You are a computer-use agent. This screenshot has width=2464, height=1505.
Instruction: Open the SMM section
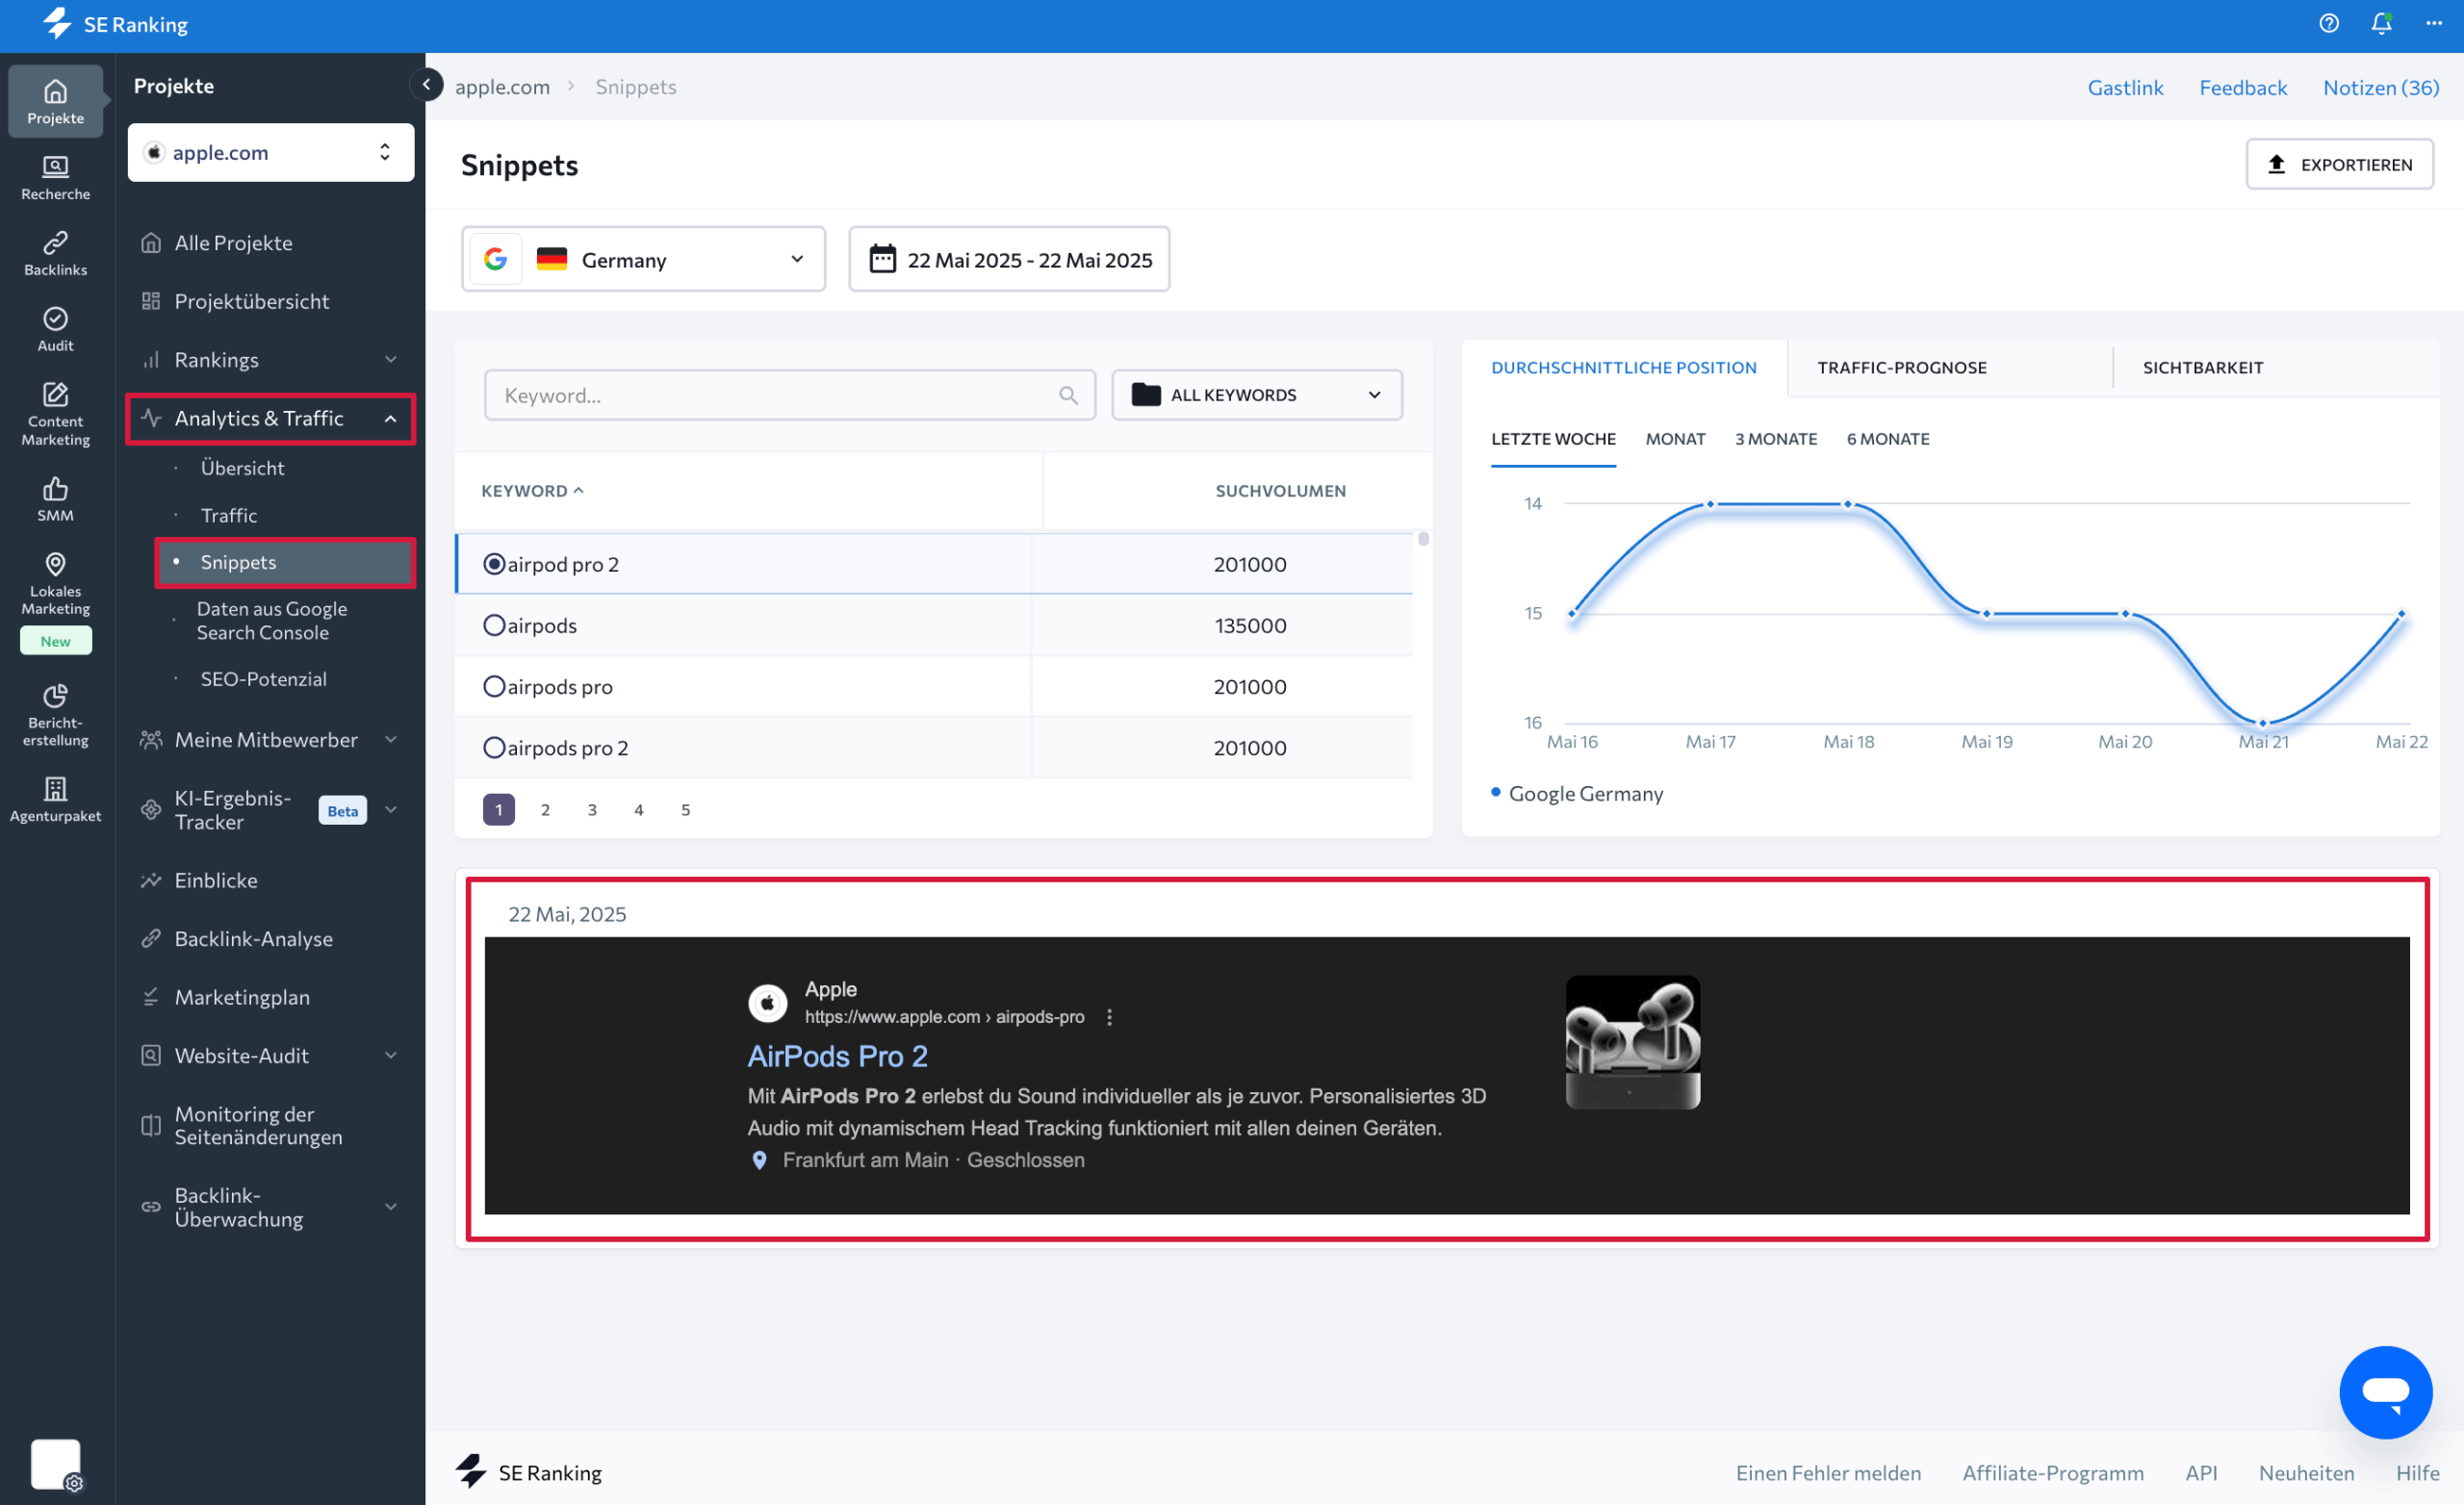coord(55,499)
